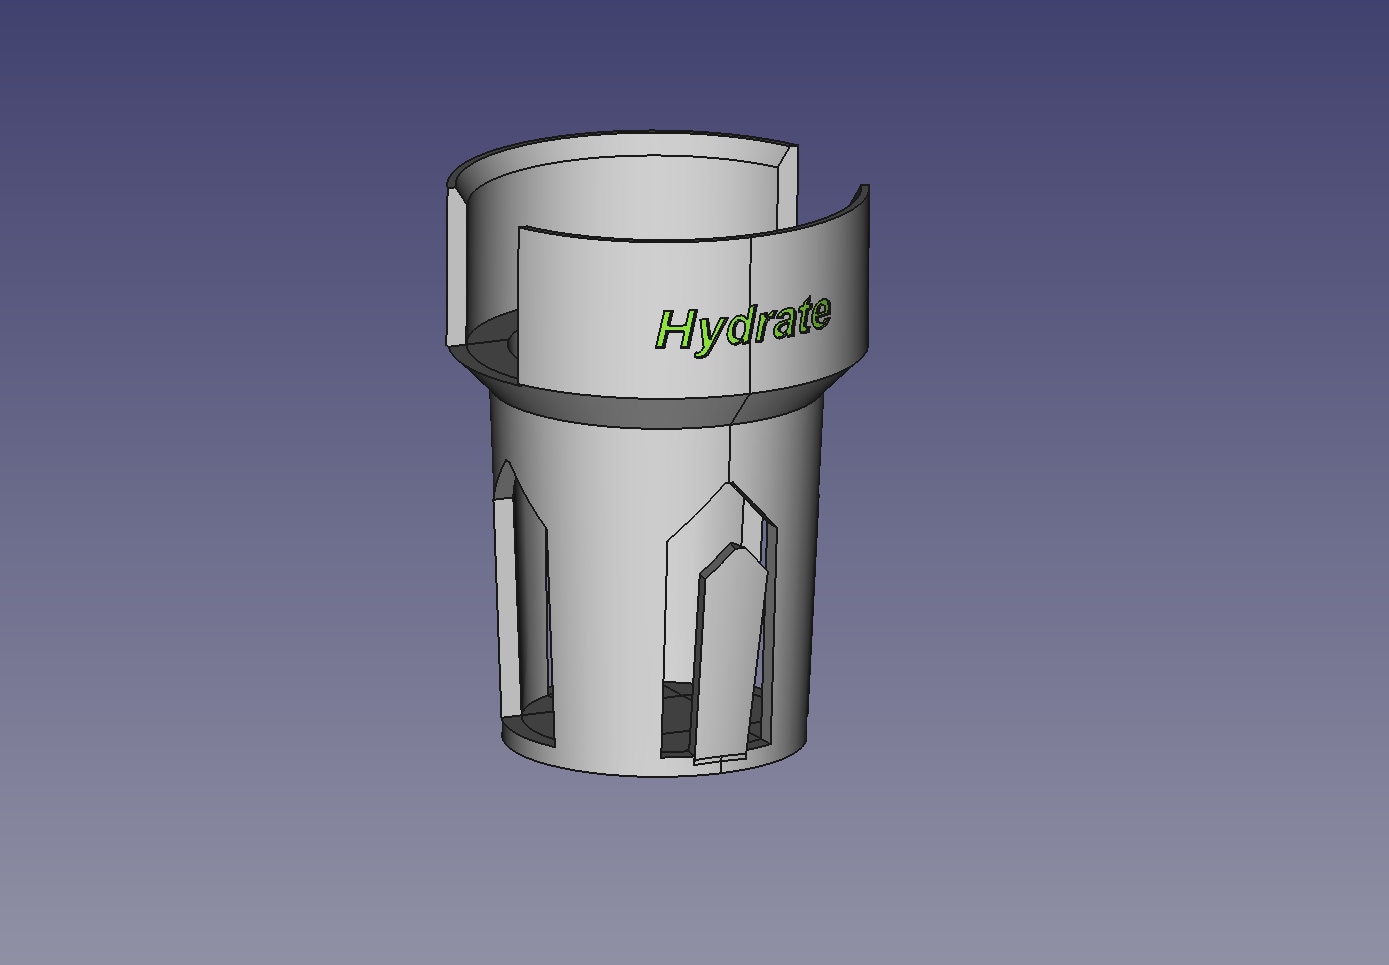
Task: Select the green Hydrate text on the model
Action: point(745,322)
